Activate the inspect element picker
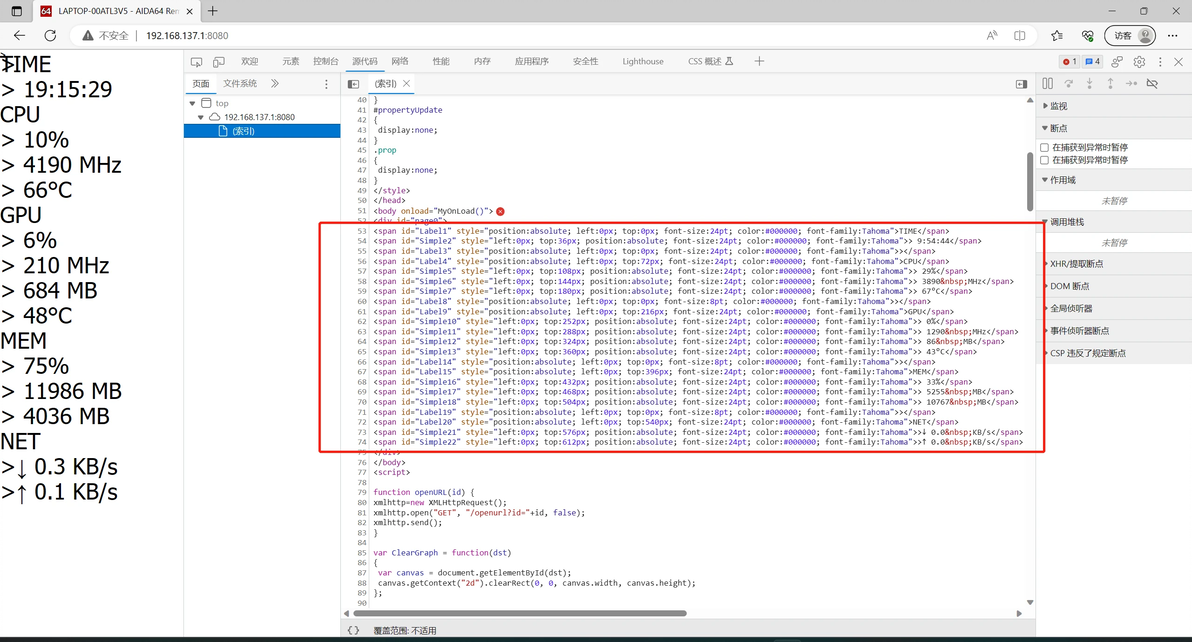 [x=197, y=62]
